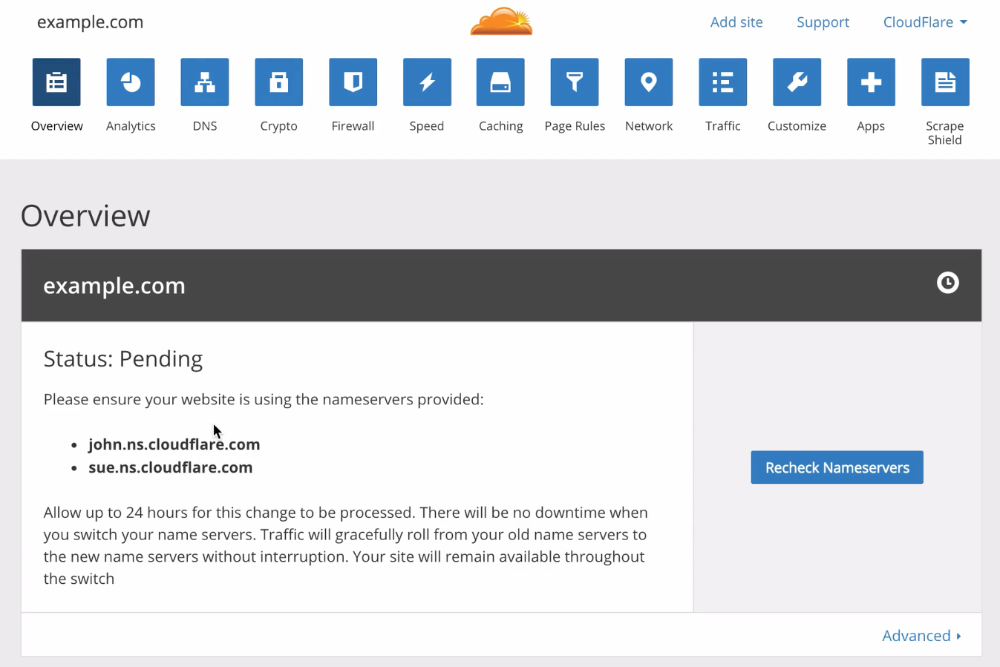Select the Analytics tab label
The height and width of the screenshot is (667, 1000).
131,126
